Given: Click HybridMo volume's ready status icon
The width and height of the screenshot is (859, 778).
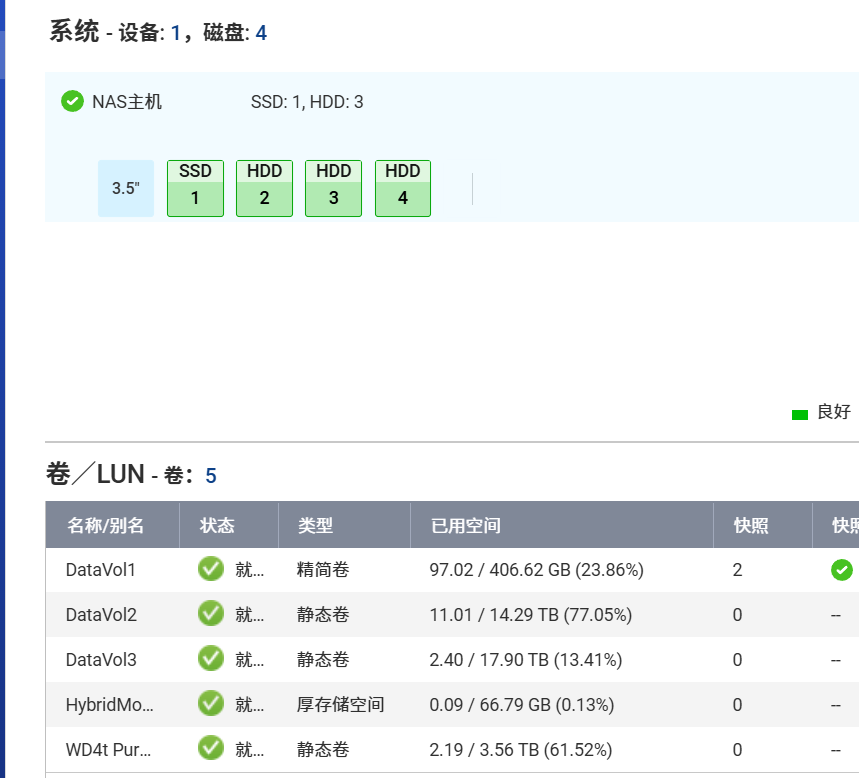Looking at the screenshot, I should point(210,704).
